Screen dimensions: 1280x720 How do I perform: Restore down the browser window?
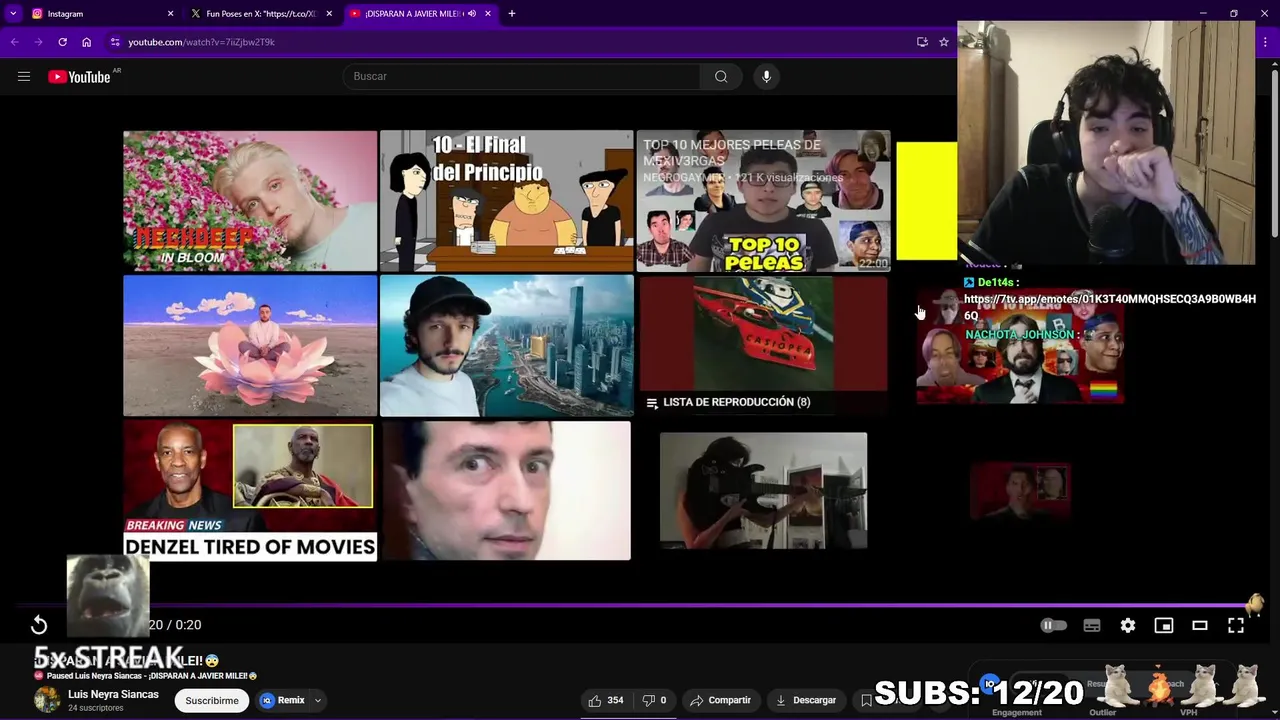click(x=1233, y=14)
